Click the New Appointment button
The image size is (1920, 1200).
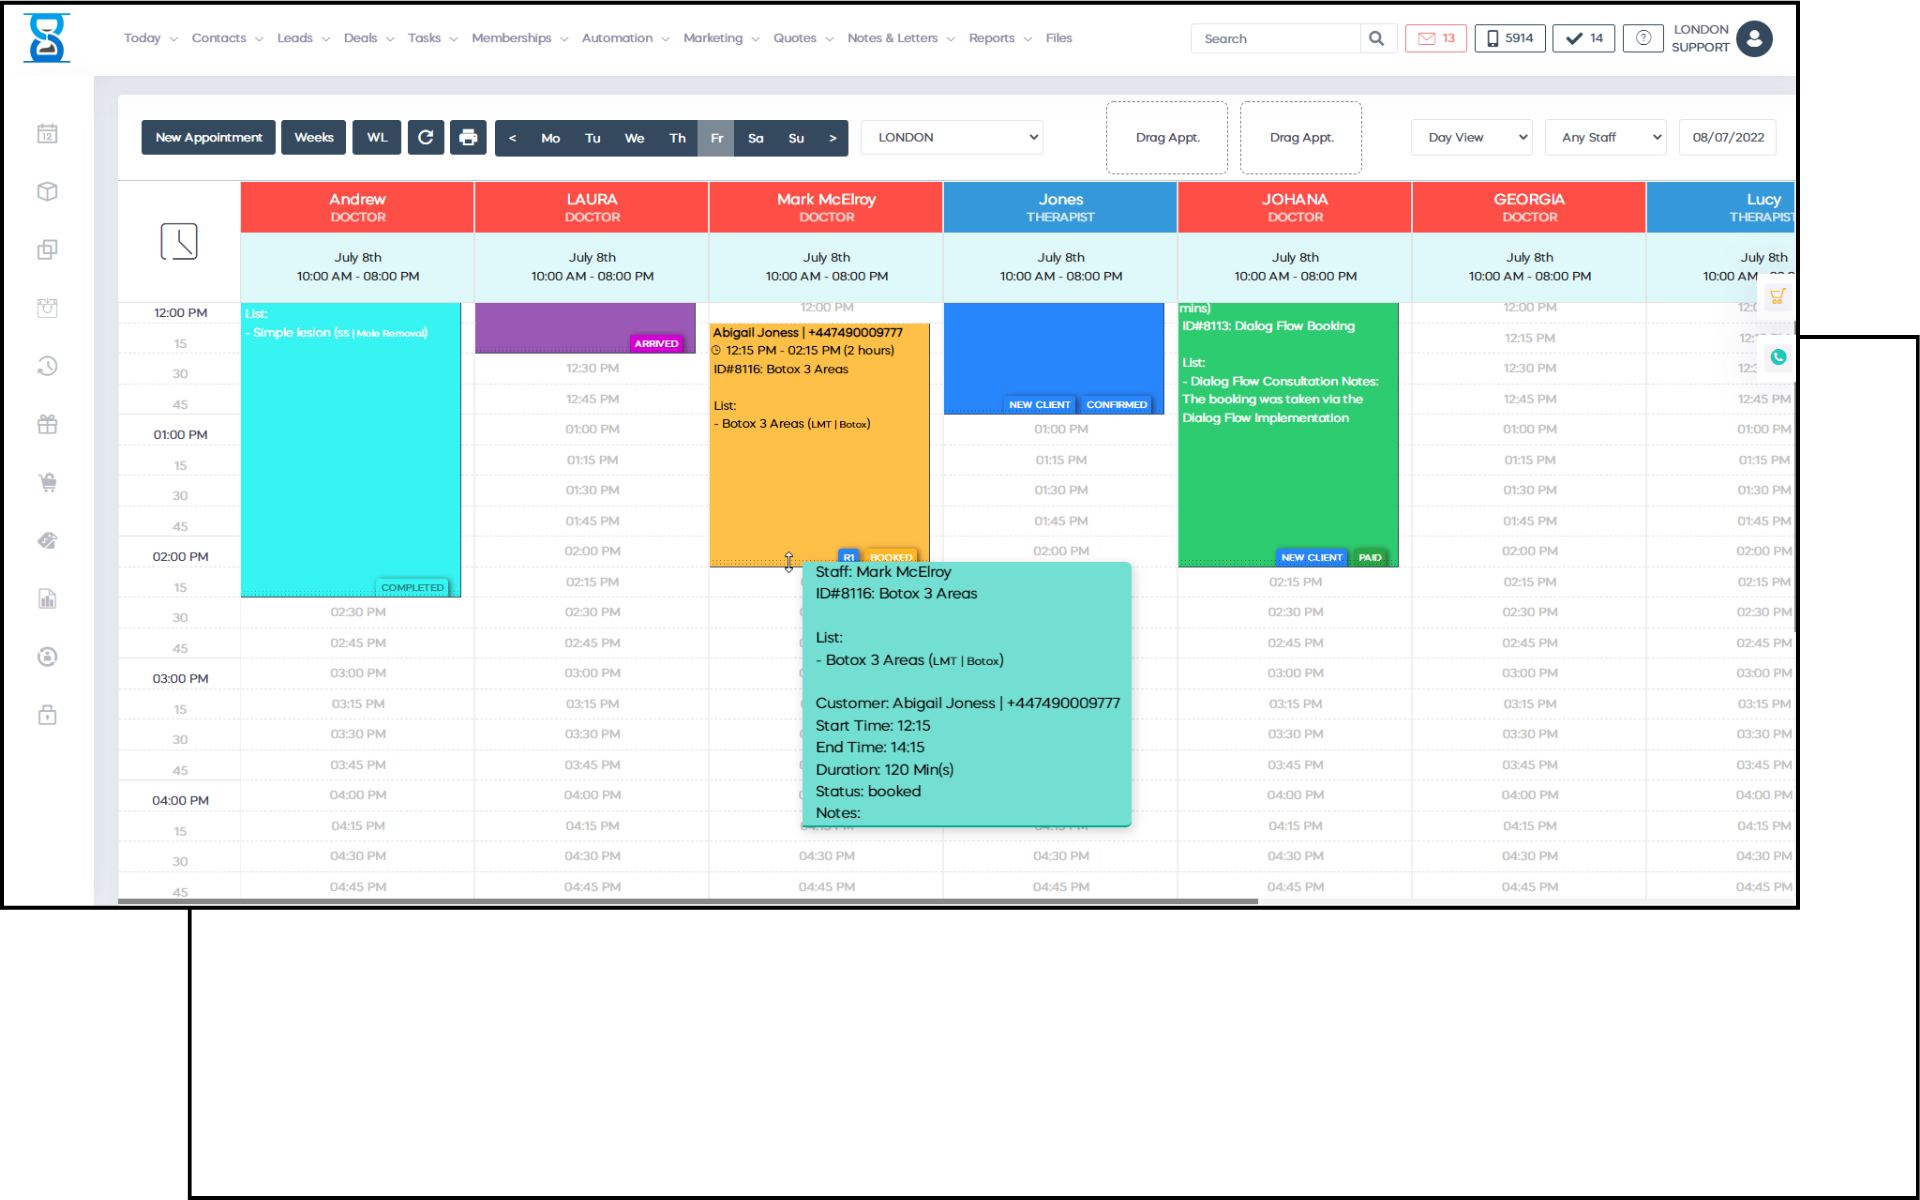[x=209, y=138]
